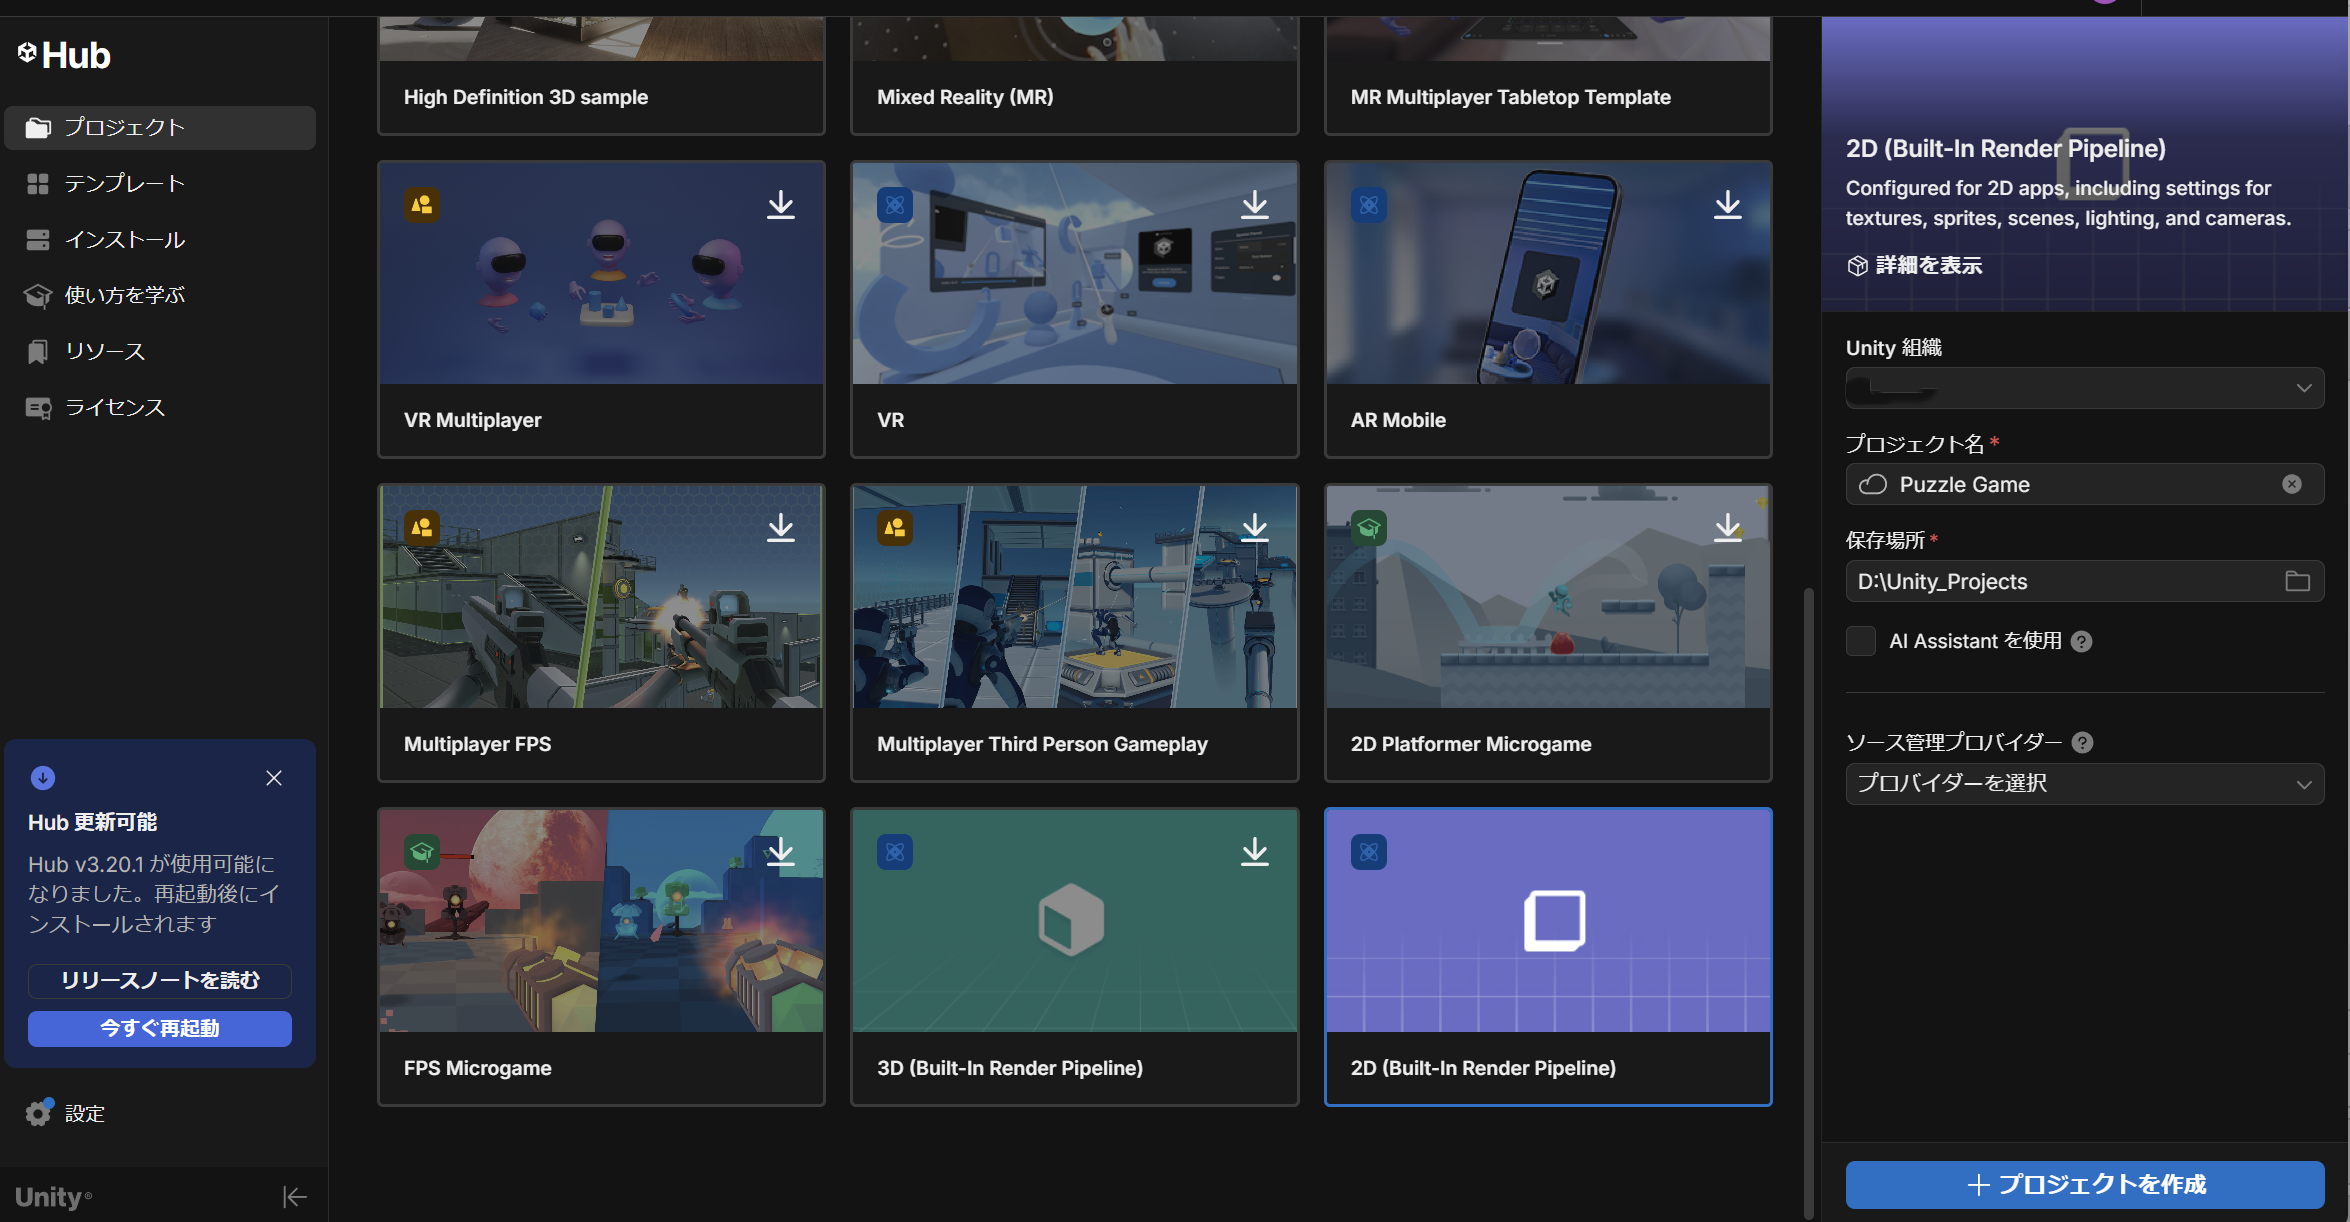Open help for AI Assistant option
This screenshot has height=1222, width=2350.
[x=2082, y=642]
